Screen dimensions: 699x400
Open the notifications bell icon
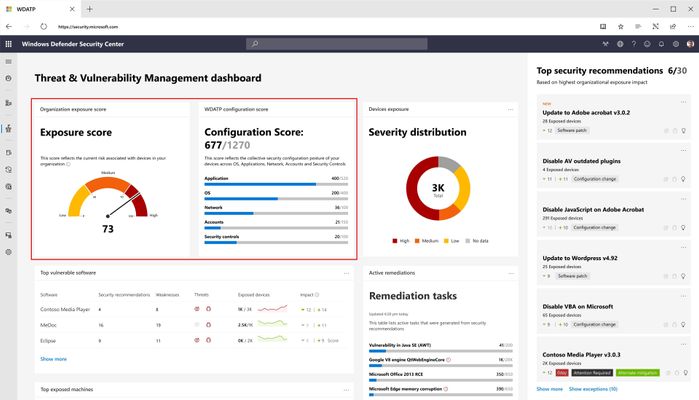click(662, 44)
